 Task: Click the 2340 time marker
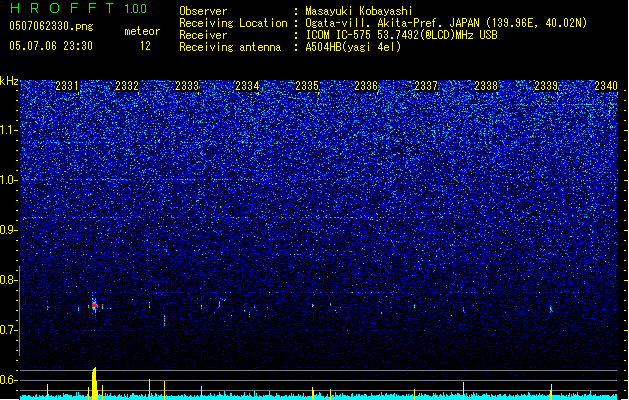606,86
